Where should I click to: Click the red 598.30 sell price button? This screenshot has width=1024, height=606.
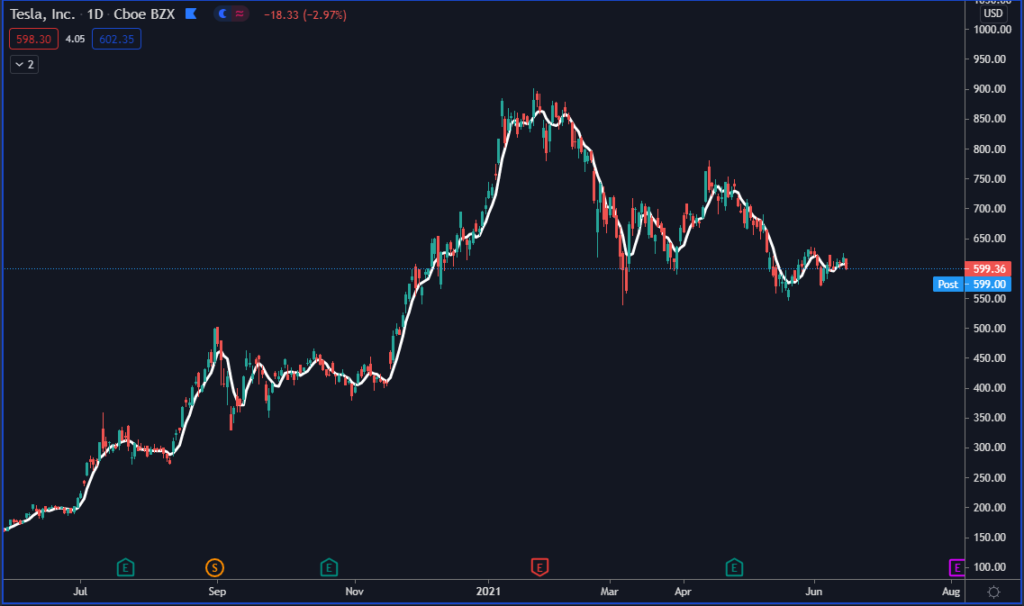[x=34, y=39]
